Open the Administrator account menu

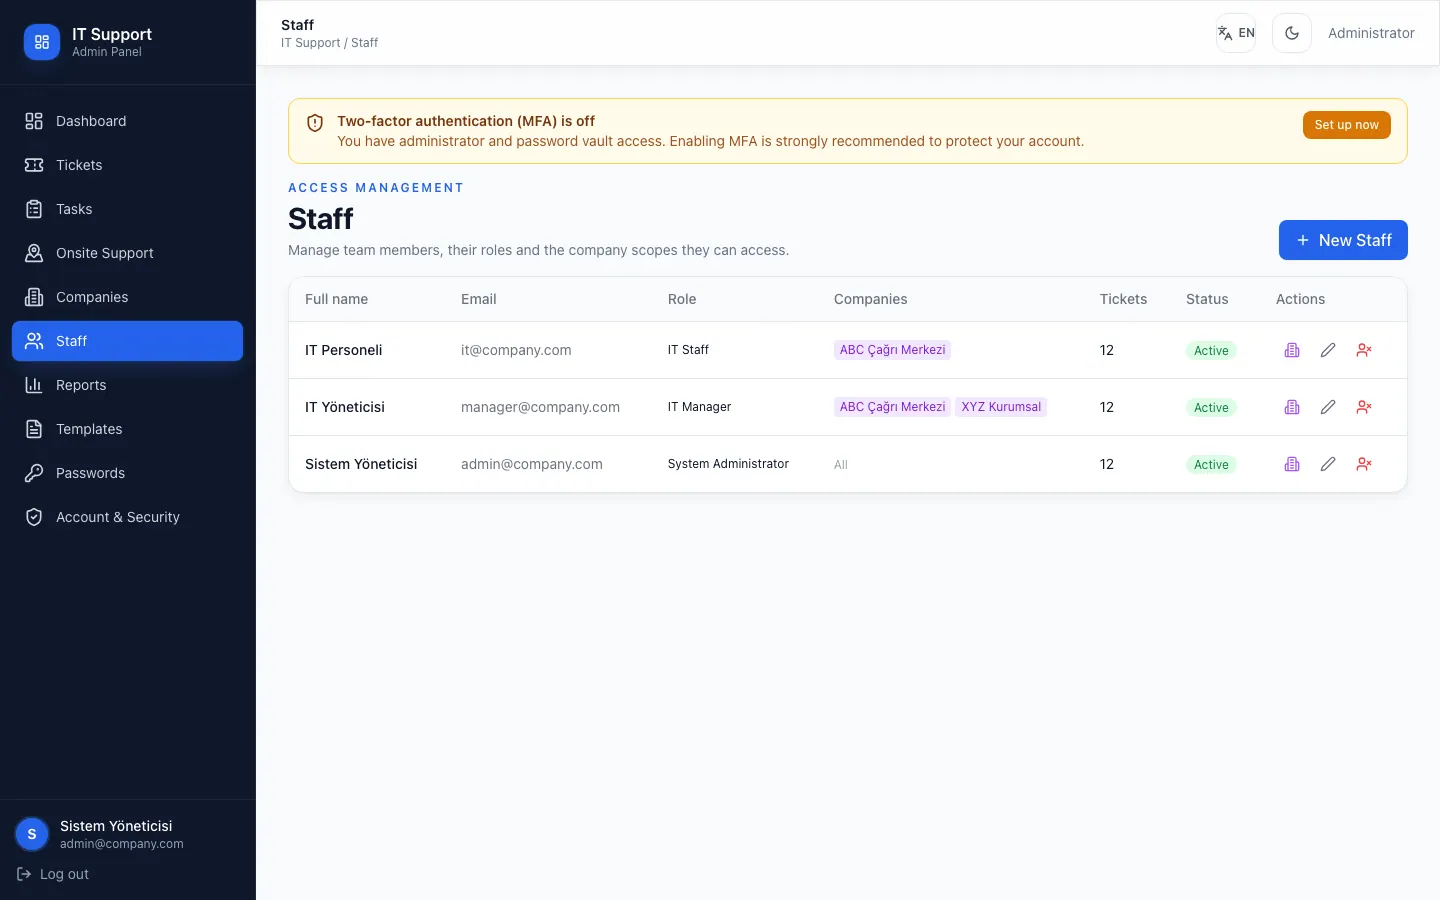pos(1371,33)
